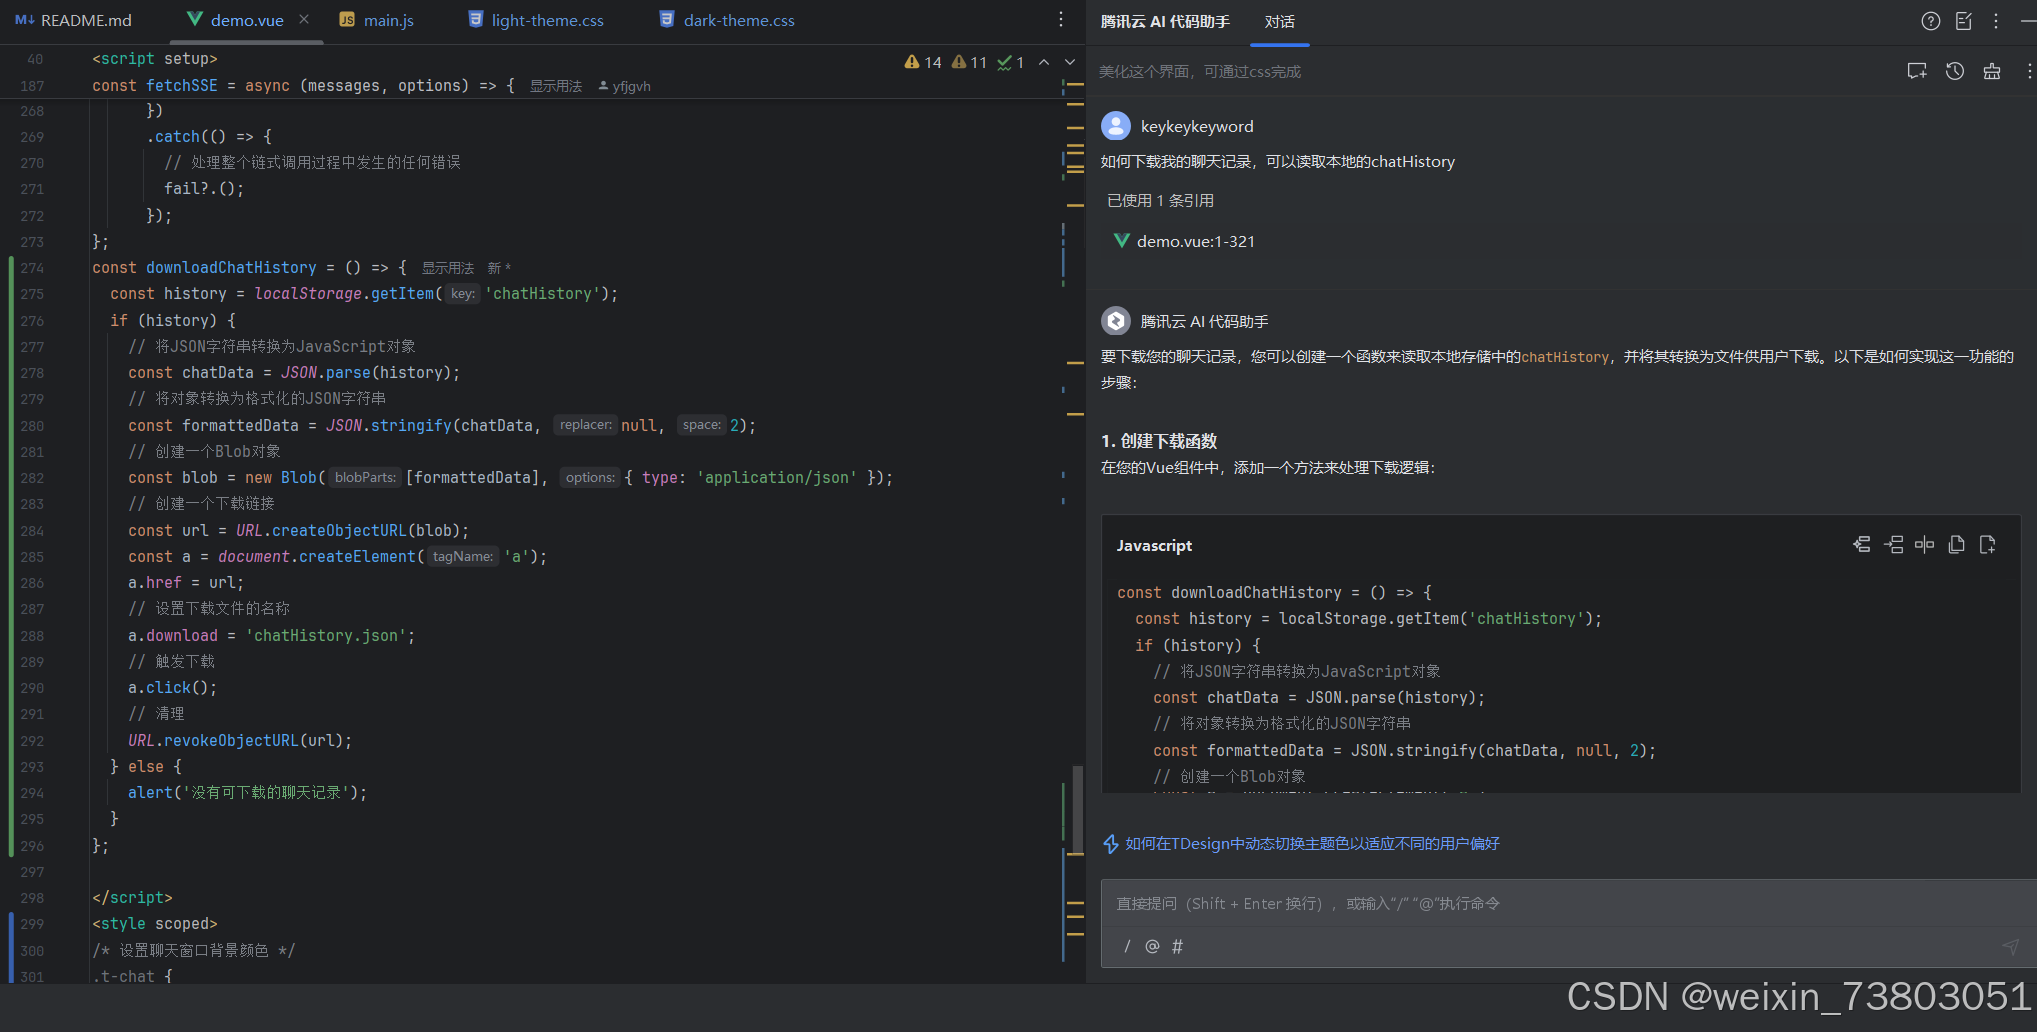This screenshot has height=1032, width=2037.
Task: Close the demo.vue editor tab
Action: (304, 20)
